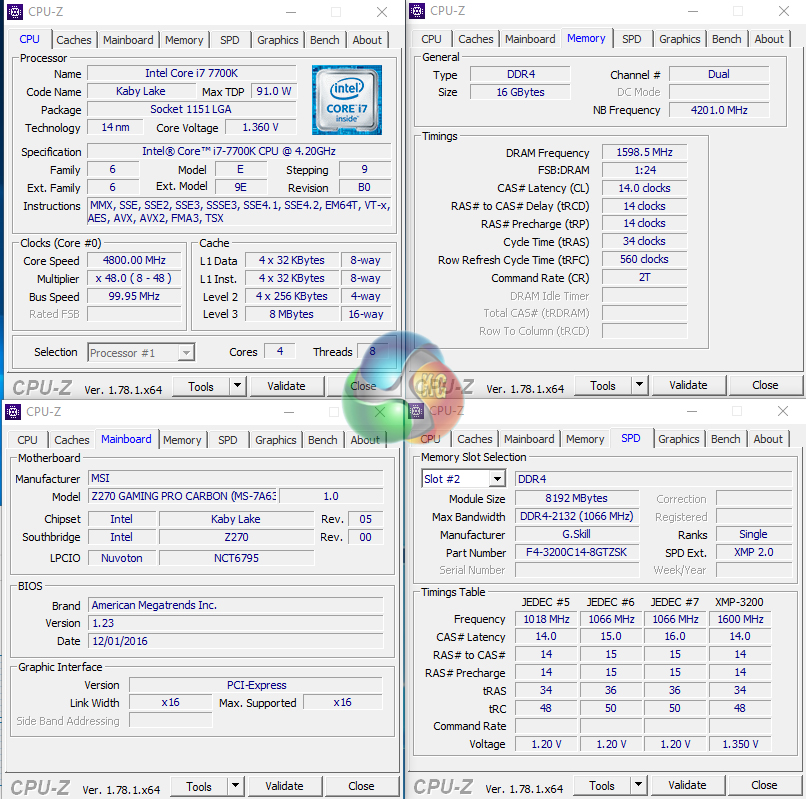
Task: Click CPU-Z title bar icon in Mainboard tab window
Action: pos(14,411)
